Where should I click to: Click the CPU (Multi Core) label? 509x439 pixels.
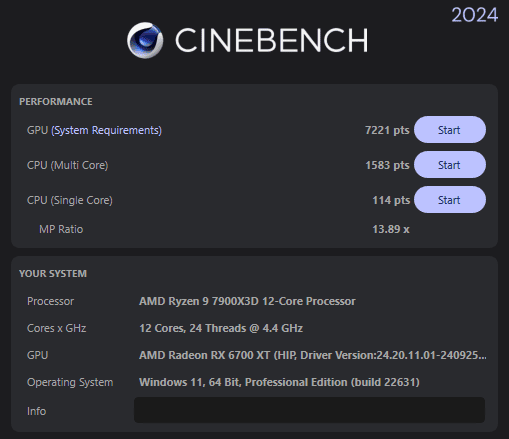click(x=68, y=165)
